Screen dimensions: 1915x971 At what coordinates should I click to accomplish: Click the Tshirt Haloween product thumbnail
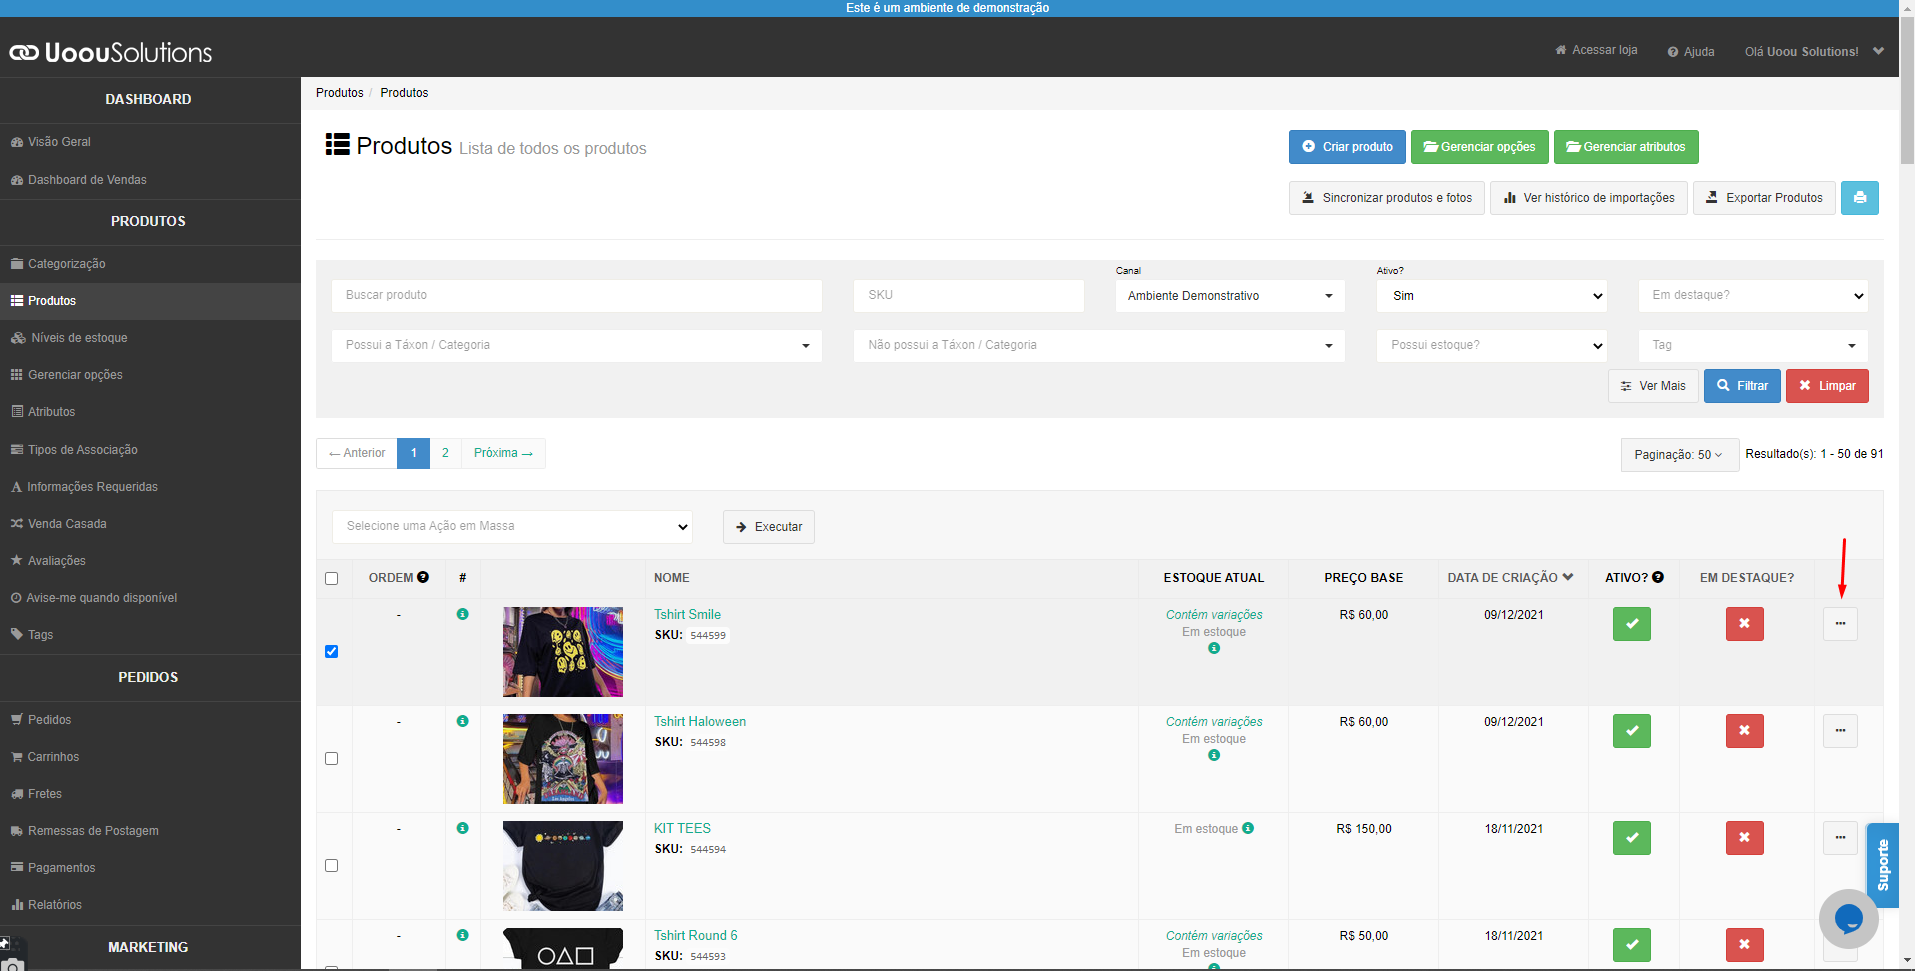(x=563, y=759)
